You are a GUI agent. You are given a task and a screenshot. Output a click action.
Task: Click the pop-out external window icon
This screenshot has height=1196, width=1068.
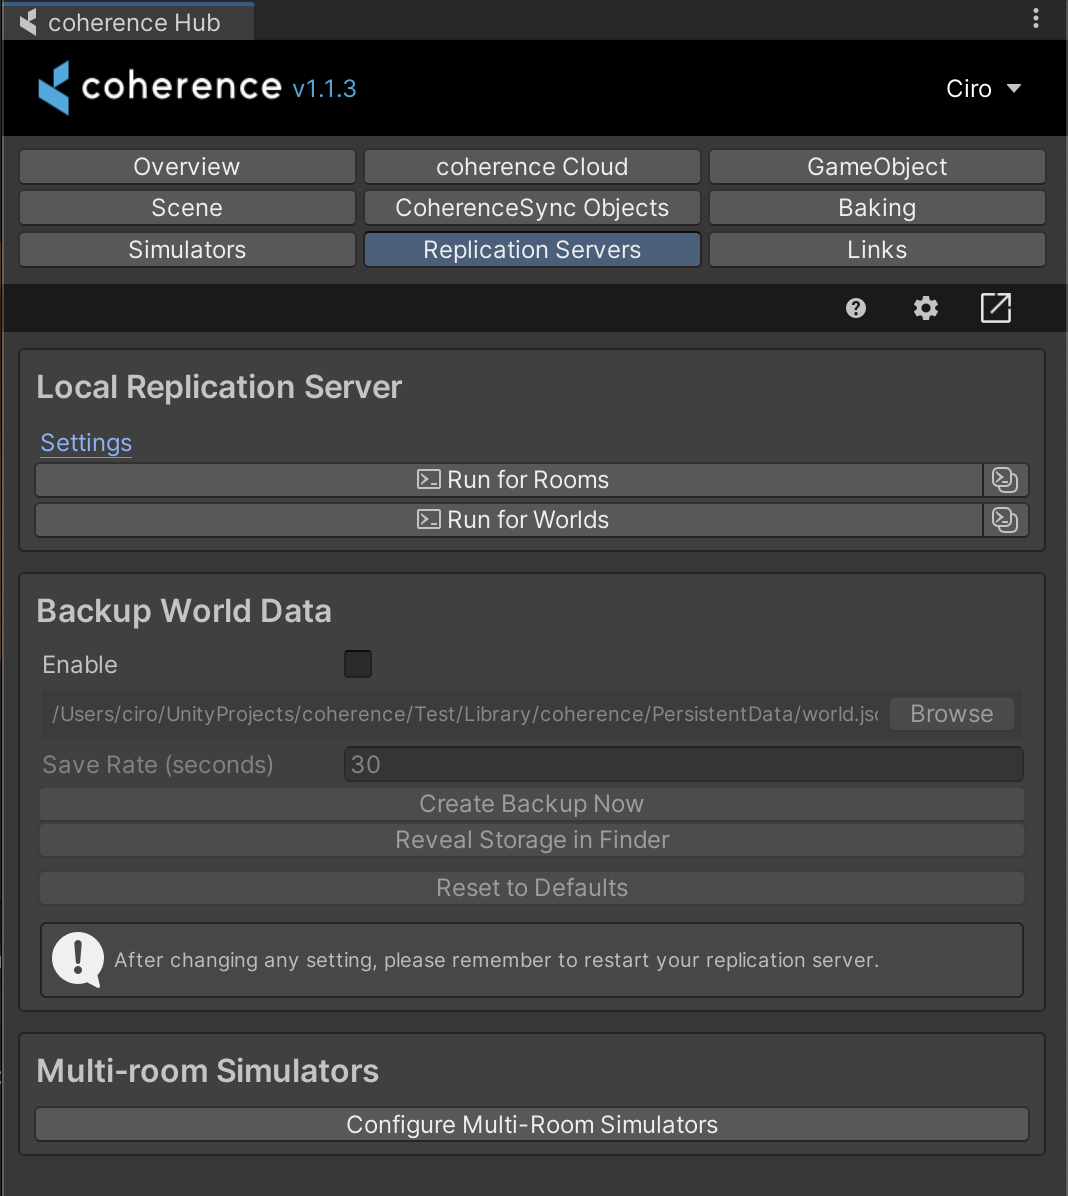click(996, 308)
